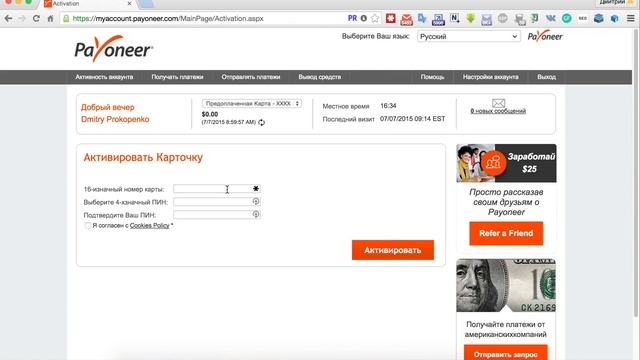The width and height of the screenshot is (640, 360).
Task: Refresh the card balance icon
Action: [262, 122]
